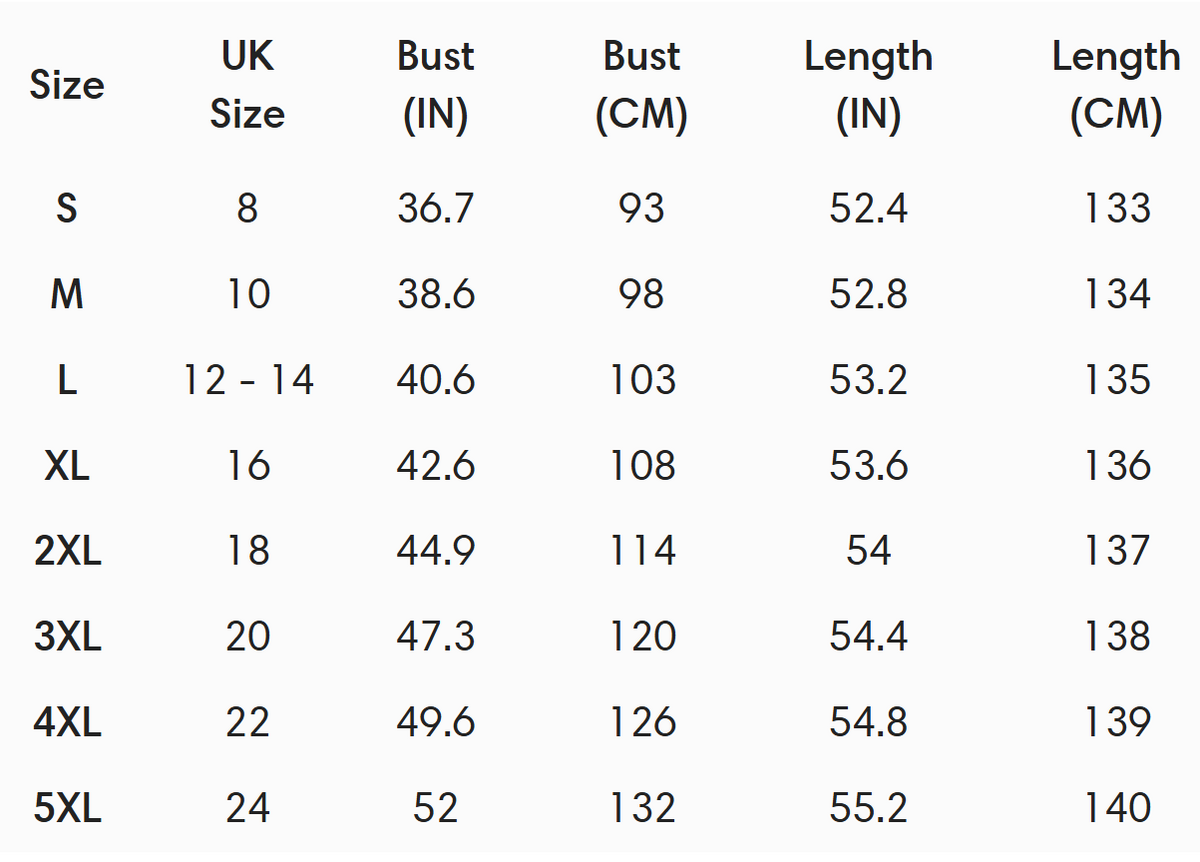Screen dimensions: 1200x862
Task: Select the 103 bust centimeters value
Action: pos(642,380)
